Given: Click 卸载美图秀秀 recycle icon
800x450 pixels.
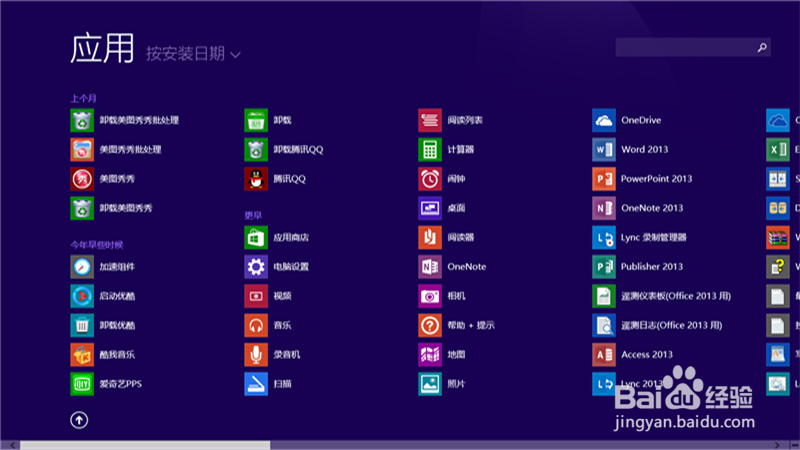Looking at the screenshot, I should pyautogui.click(x=82, y=208).
